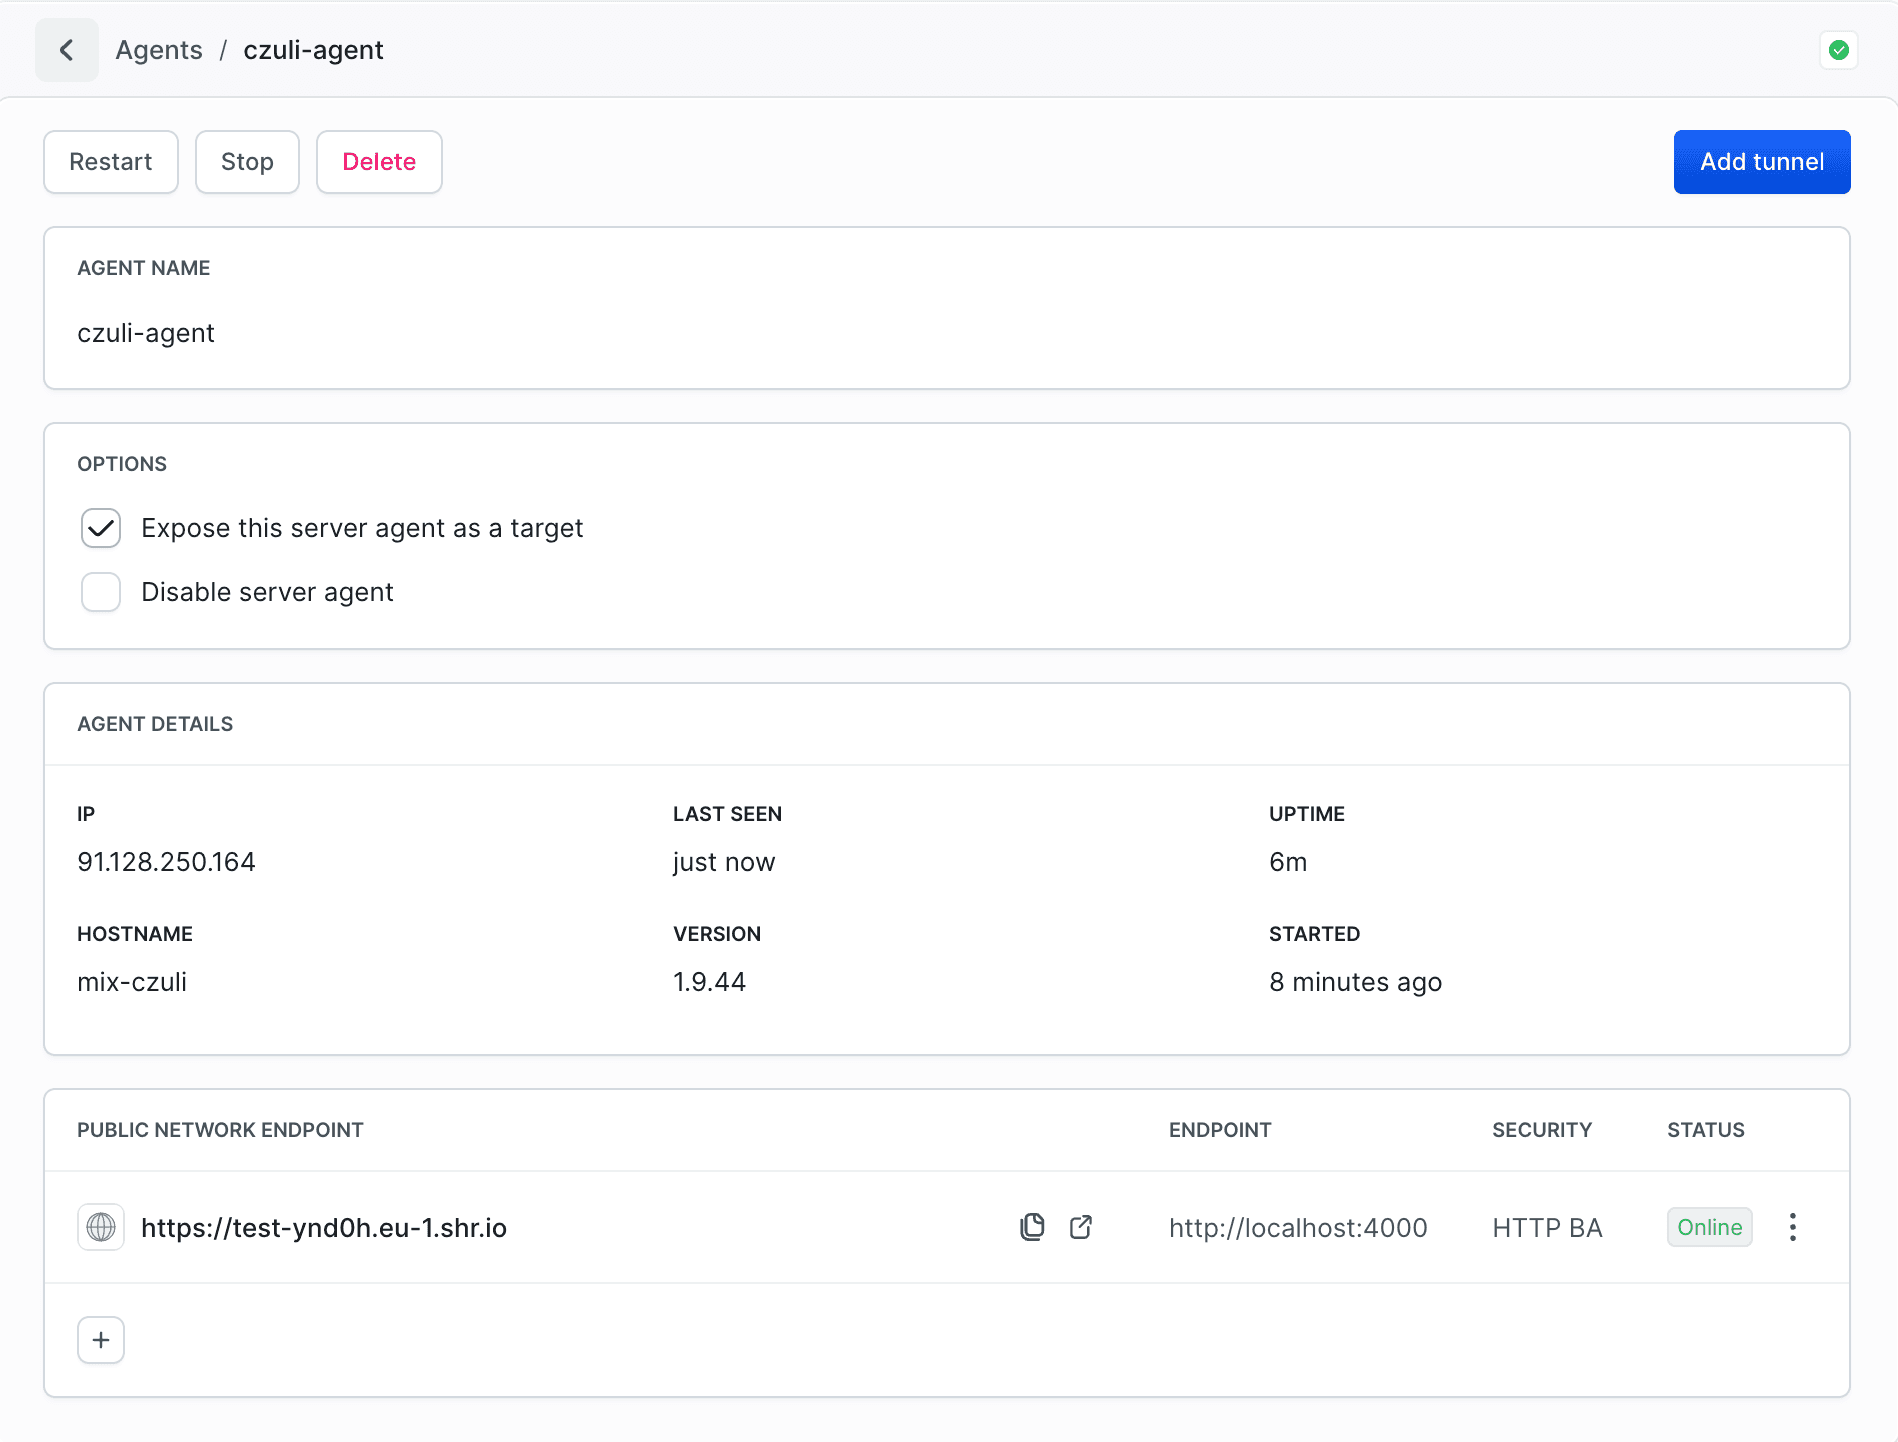Viewport: 1898px width, 1442px height.
Task: Open tunnel URL in new tab icon
Action: point(1080,1227)
